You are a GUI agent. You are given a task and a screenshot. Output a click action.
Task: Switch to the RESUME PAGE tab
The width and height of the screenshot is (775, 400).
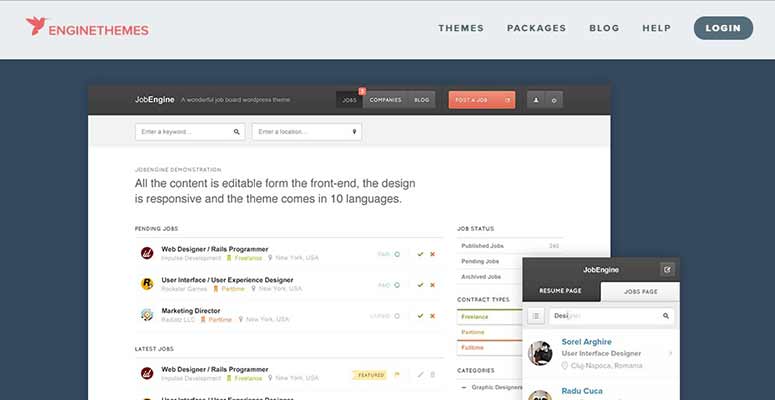(560, 291)
